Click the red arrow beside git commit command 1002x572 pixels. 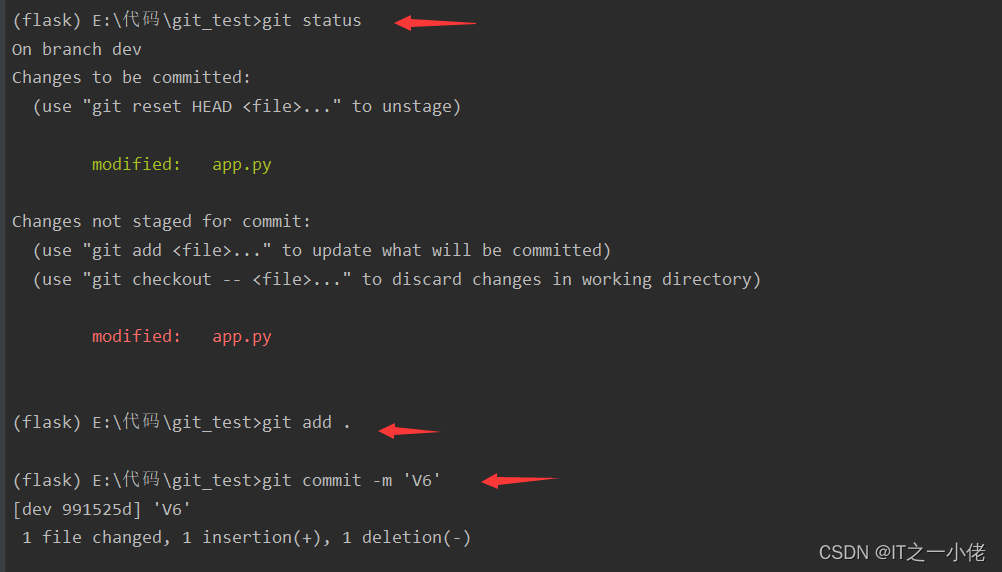coord(518,481)
